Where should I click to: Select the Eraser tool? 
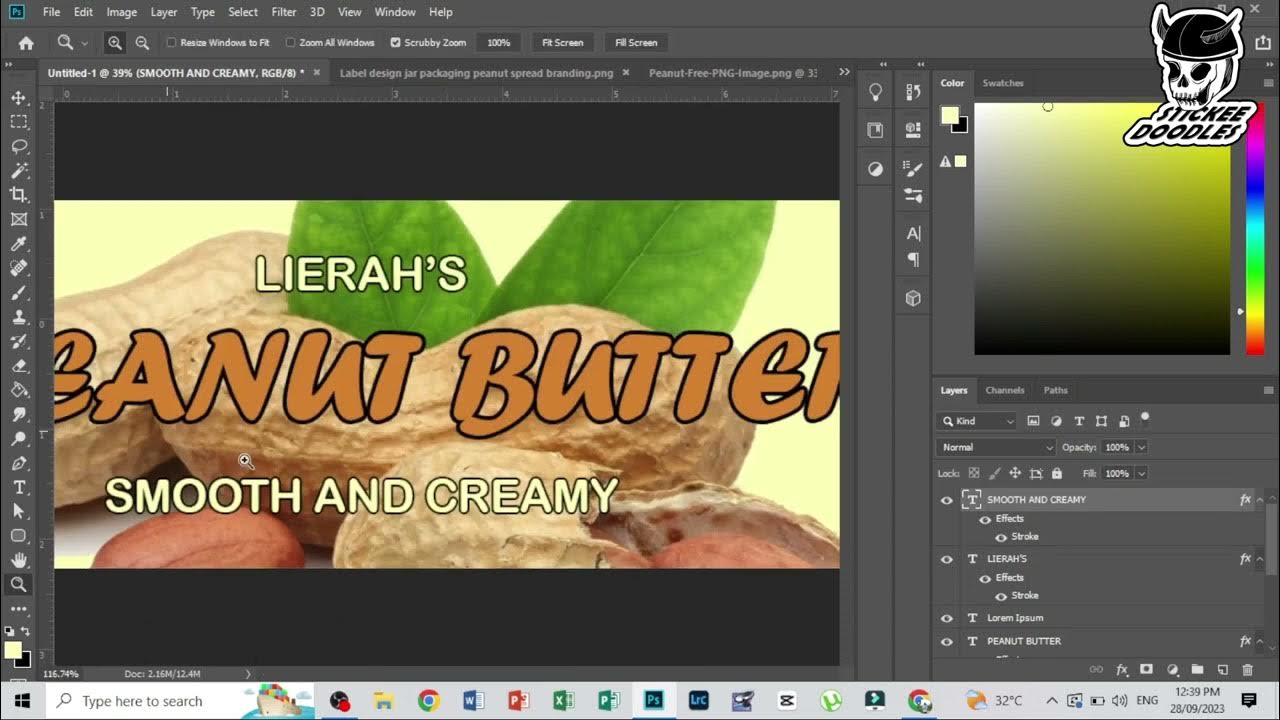pyautogui.click(x=19, y=366)
